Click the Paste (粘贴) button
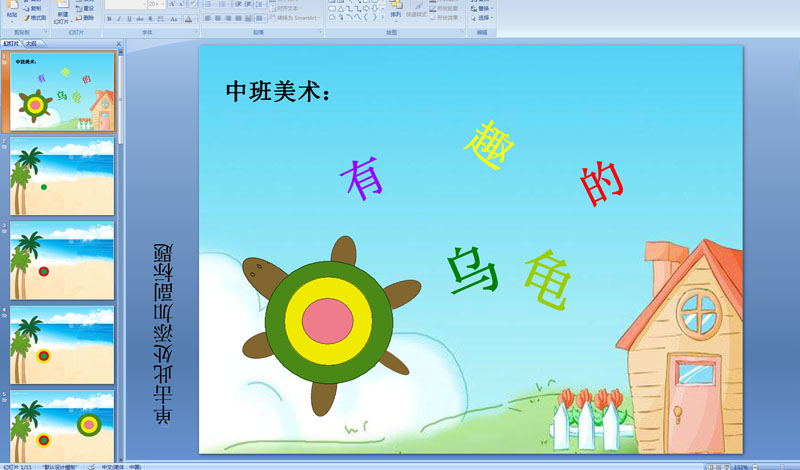This screenshot has height=470, width=800. pyautogui.click(x=12, y=11)
